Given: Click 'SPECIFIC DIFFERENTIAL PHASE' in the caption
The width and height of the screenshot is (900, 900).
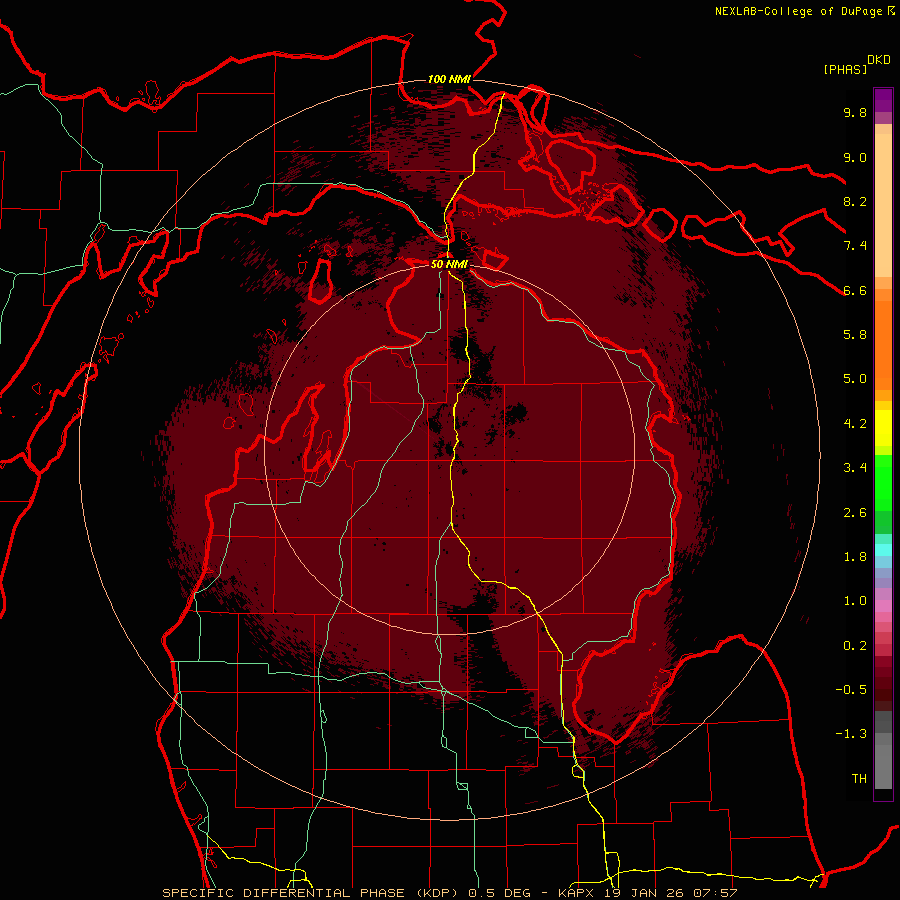Looking at the screenshot, I should click(x=285, y=893).
